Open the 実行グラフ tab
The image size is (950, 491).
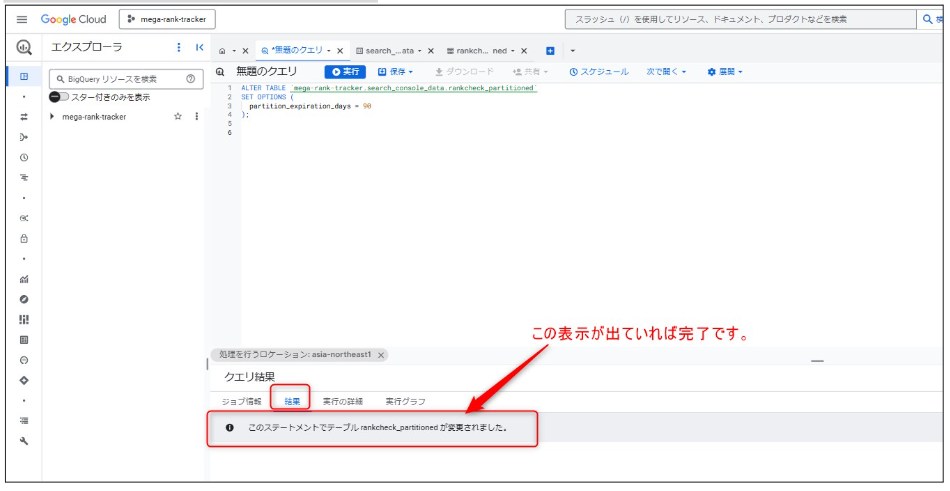pyautogui.click(x=405, y=401)
